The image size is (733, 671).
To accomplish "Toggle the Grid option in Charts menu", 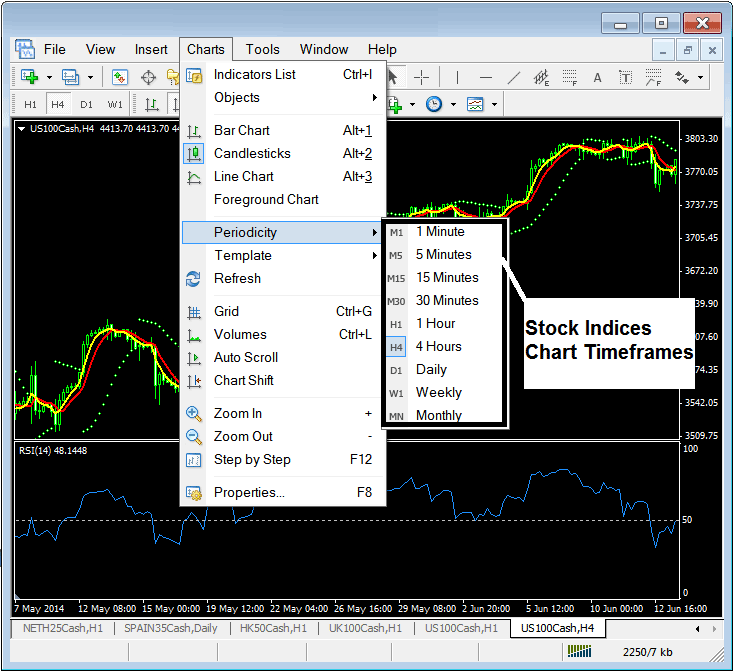I will [x=283, y=311].
